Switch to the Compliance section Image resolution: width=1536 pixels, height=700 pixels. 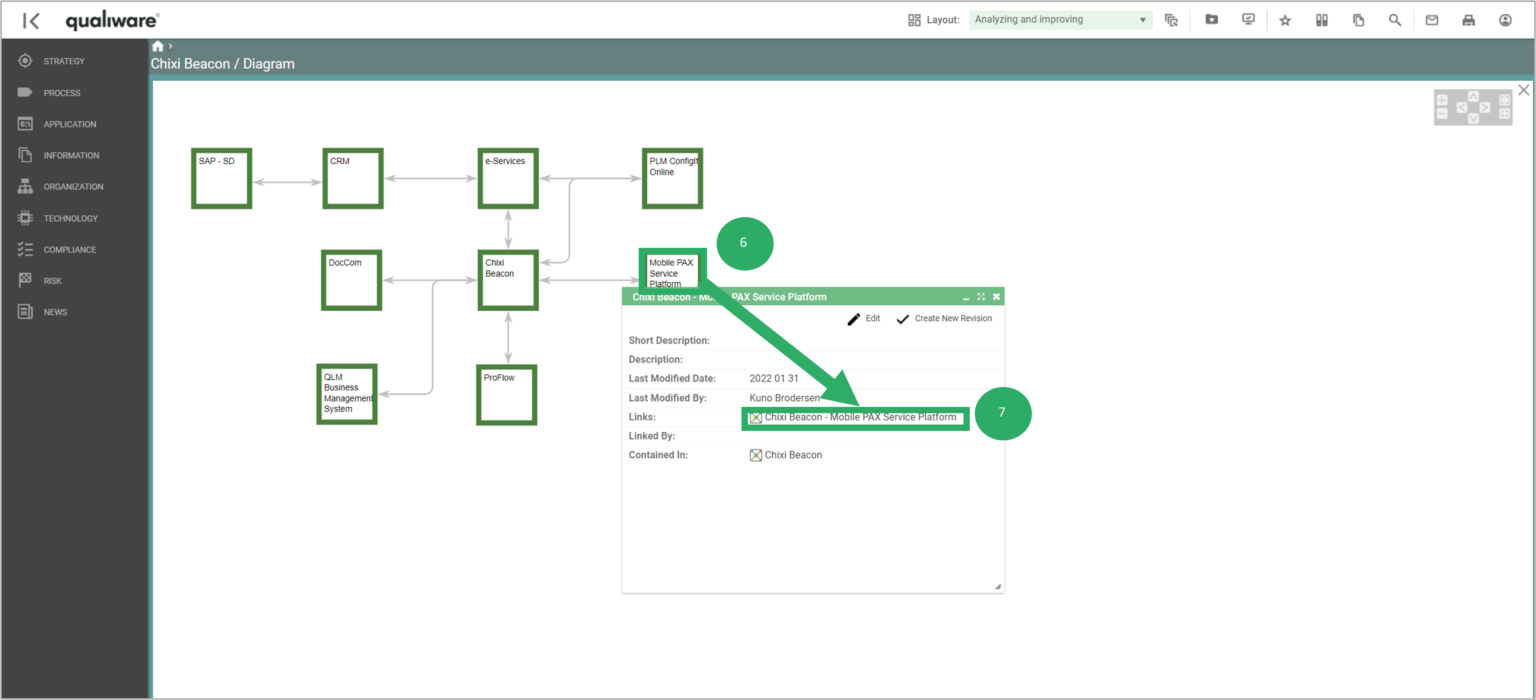pyautogui.click(x=70, y=249)
